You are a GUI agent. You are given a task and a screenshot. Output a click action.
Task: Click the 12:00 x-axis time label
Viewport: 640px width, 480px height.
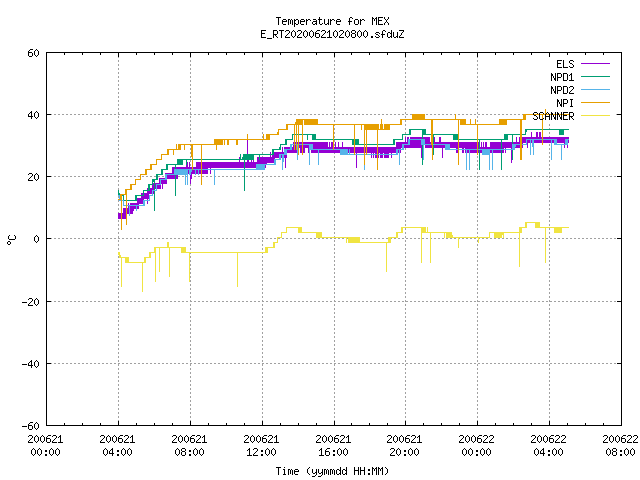(261, 452)
